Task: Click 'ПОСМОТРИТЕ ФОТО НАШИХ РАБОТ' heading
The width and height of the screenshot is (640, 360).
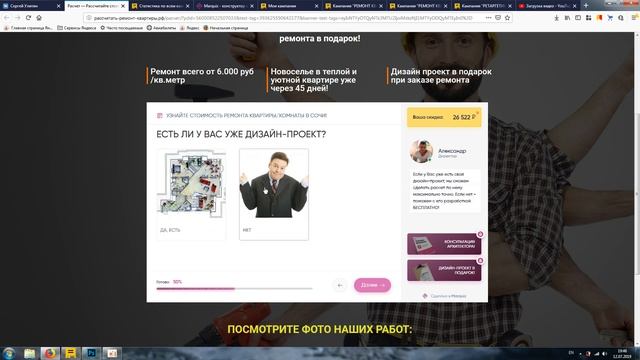Action: click(x=320, y=329)
